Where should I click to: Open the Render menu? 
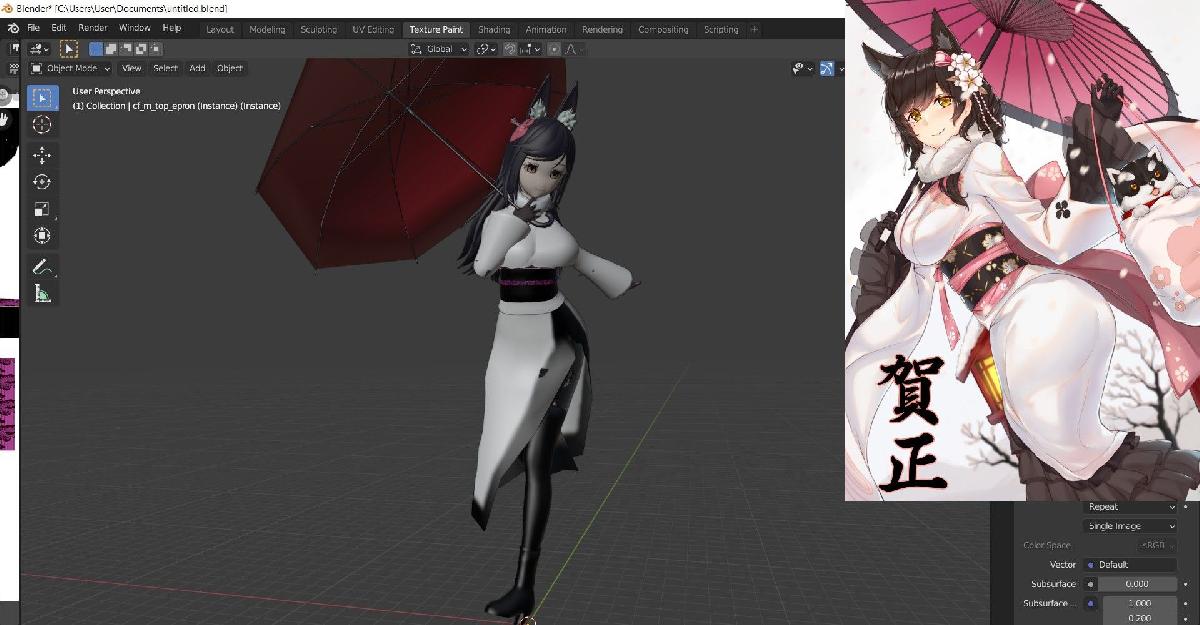(92, 29)
